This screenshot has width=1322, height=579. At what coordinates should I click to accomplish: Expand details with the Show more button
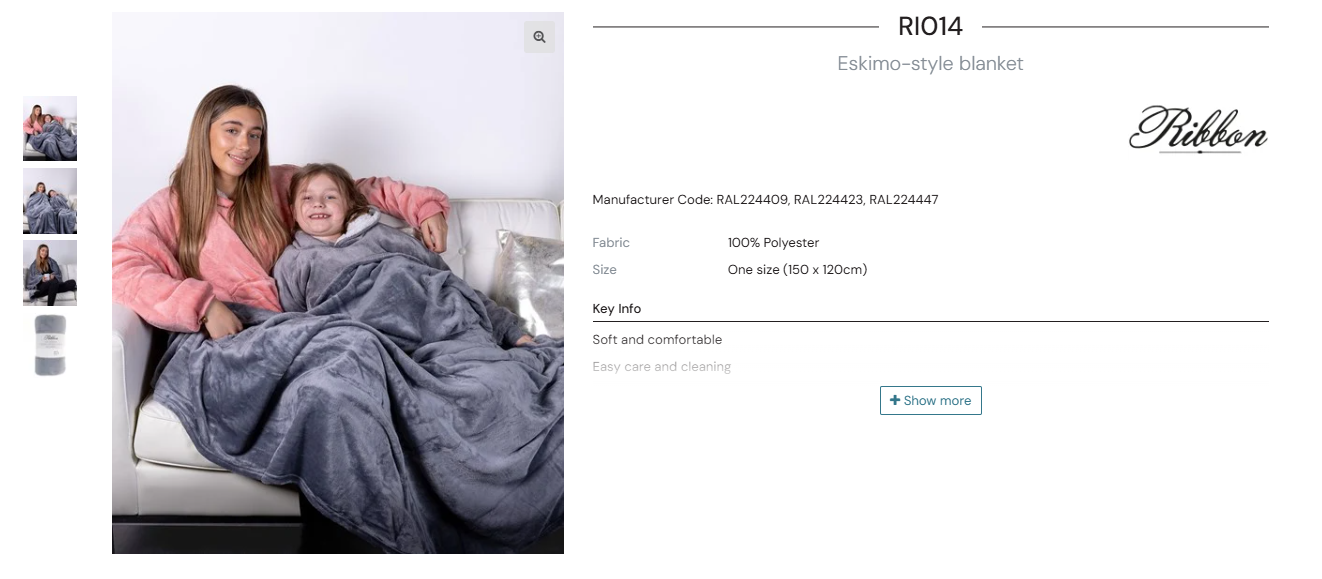[930, 400]
